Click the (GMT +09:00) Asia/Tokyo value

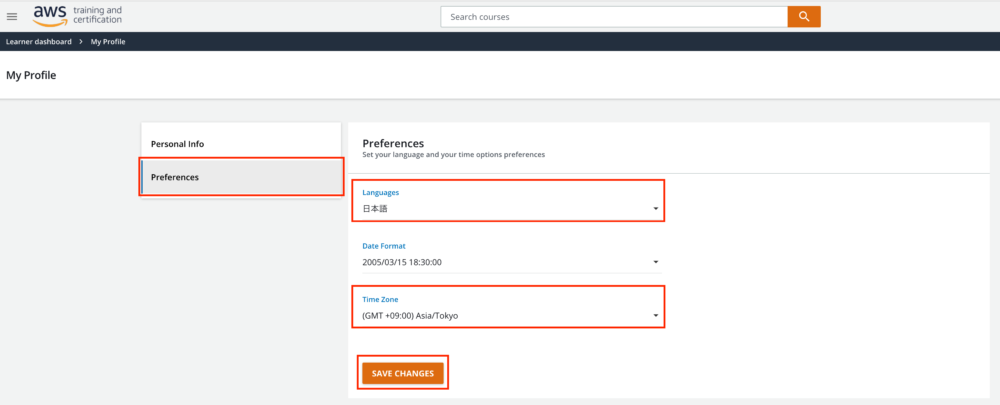tap(410, 316)
